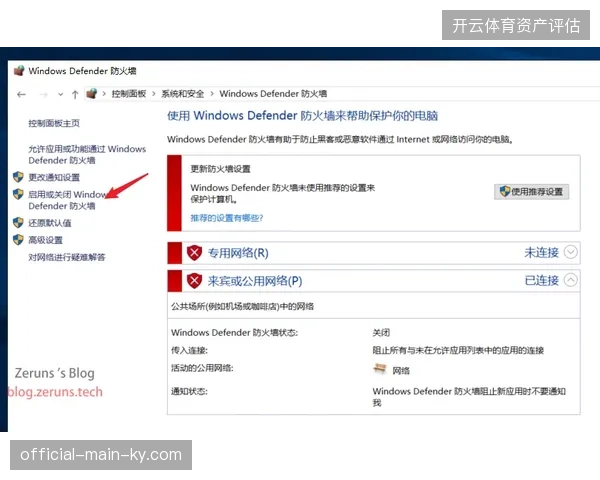Open 允许应用或功能通过 Windows Defender 防火墙

pyautogui.click(x=87, y=155)
